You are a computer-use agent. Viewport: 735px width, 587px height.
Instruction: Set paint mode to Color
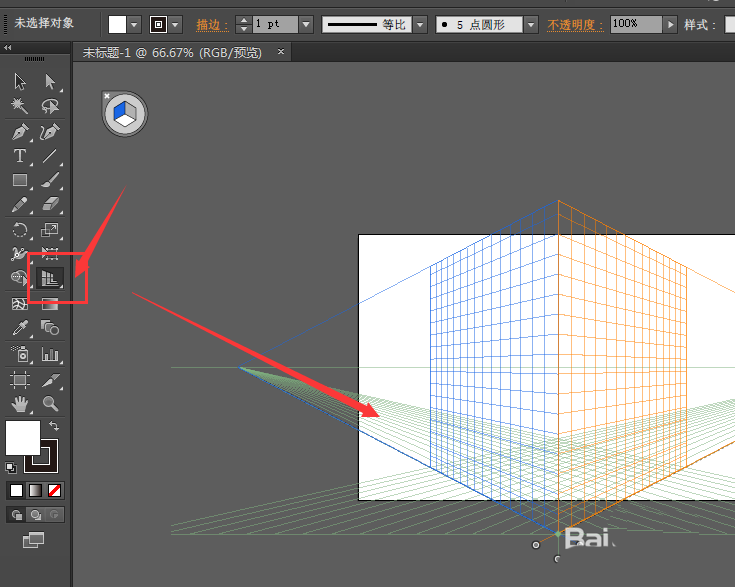click(x=16, y=490)
